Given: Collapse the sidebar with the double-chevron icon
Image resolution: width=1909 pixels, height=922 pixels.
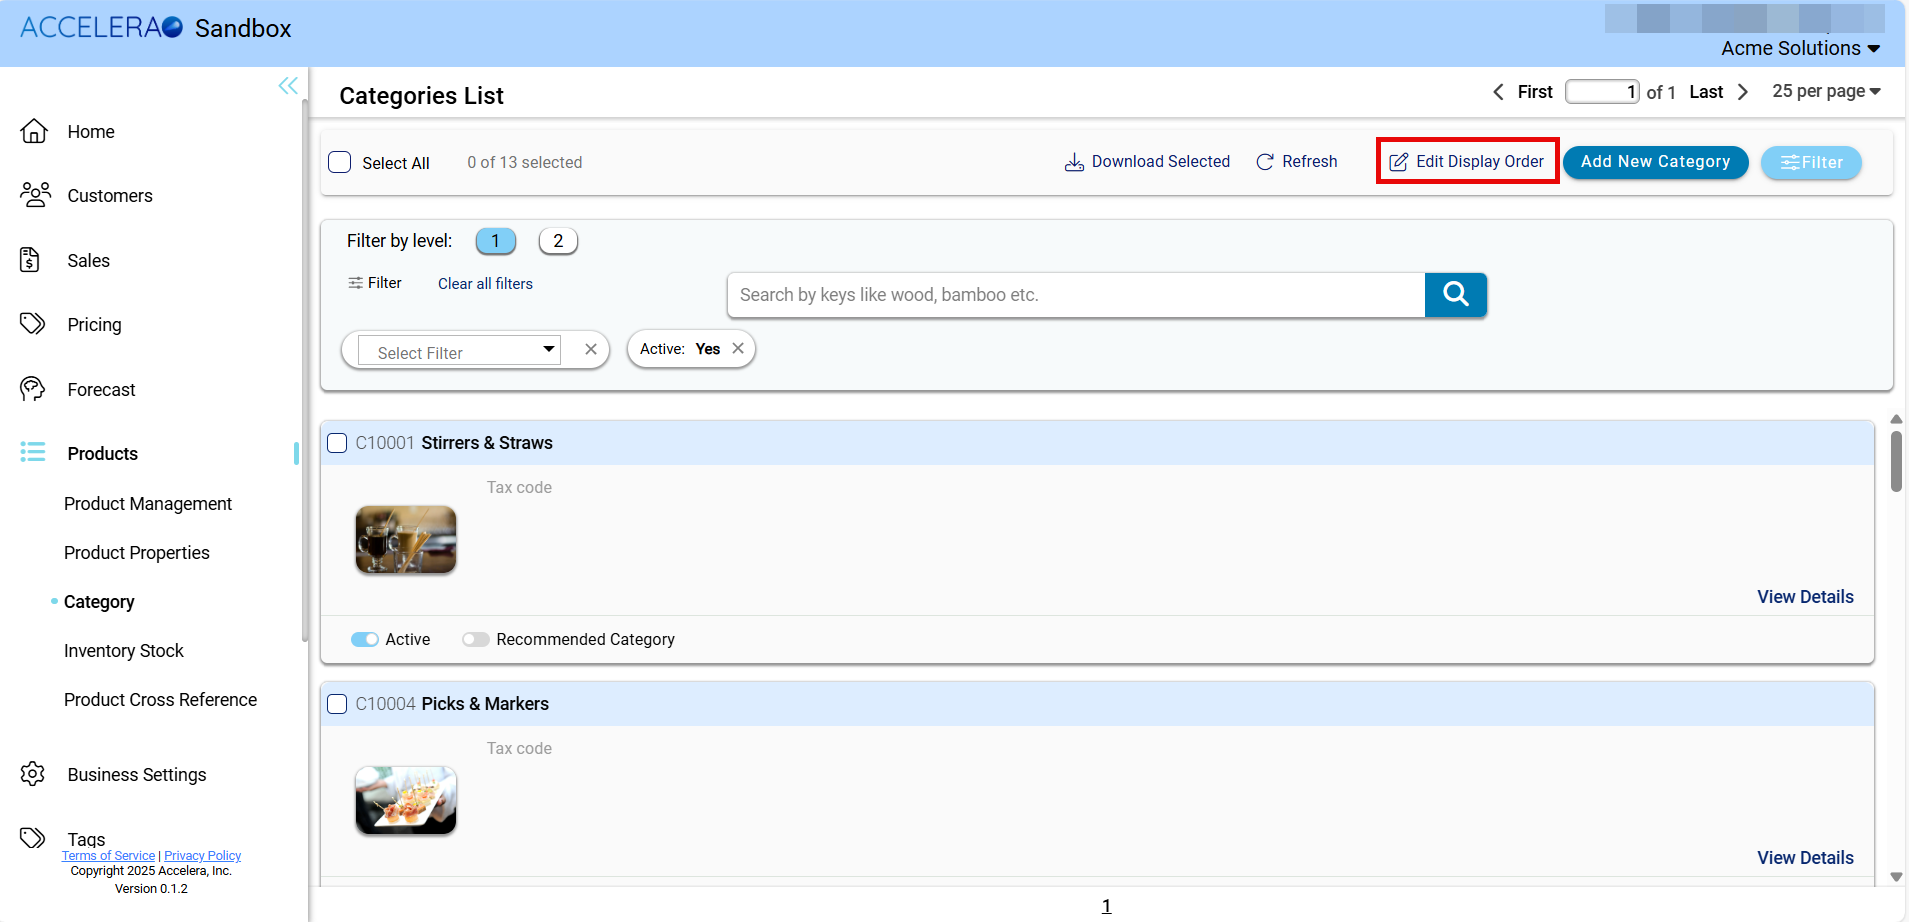Looking at the screenshot, I should (288, 86).
